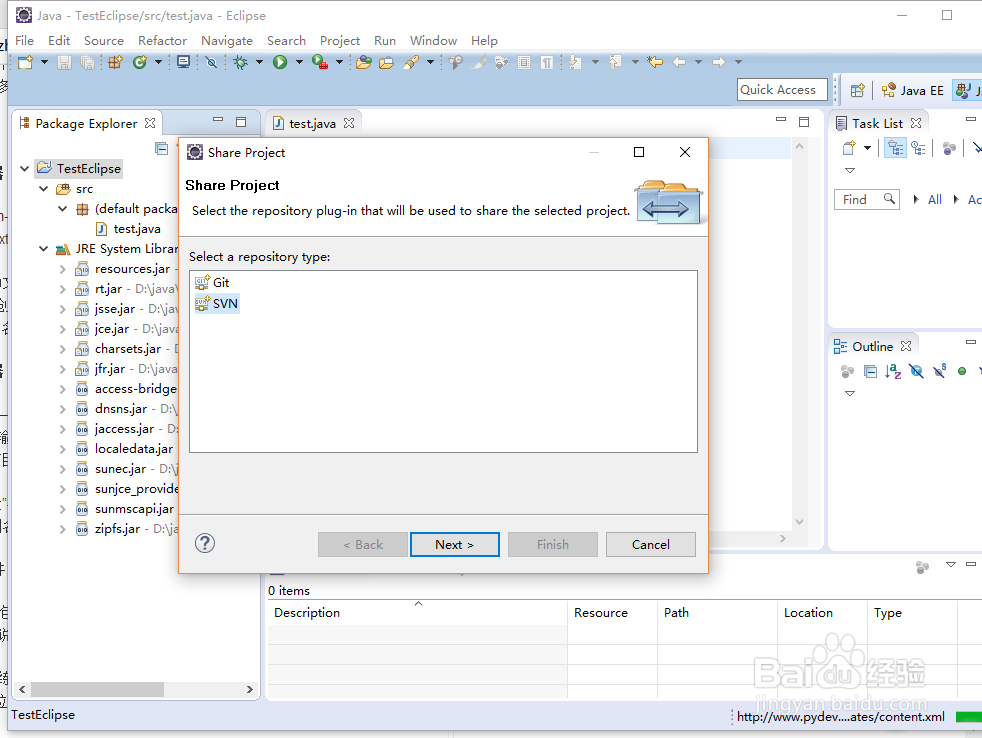Click the Open Type toolbar icon
982x738 pixels.
click(x=364, y=62)
